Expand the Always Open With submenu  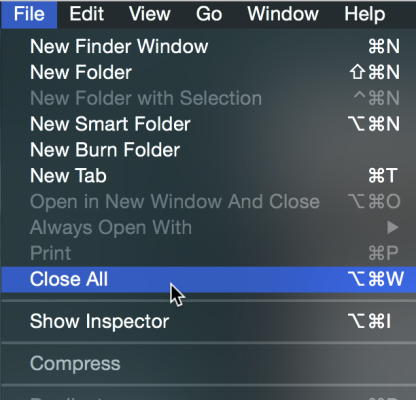(x=208, y=228)
